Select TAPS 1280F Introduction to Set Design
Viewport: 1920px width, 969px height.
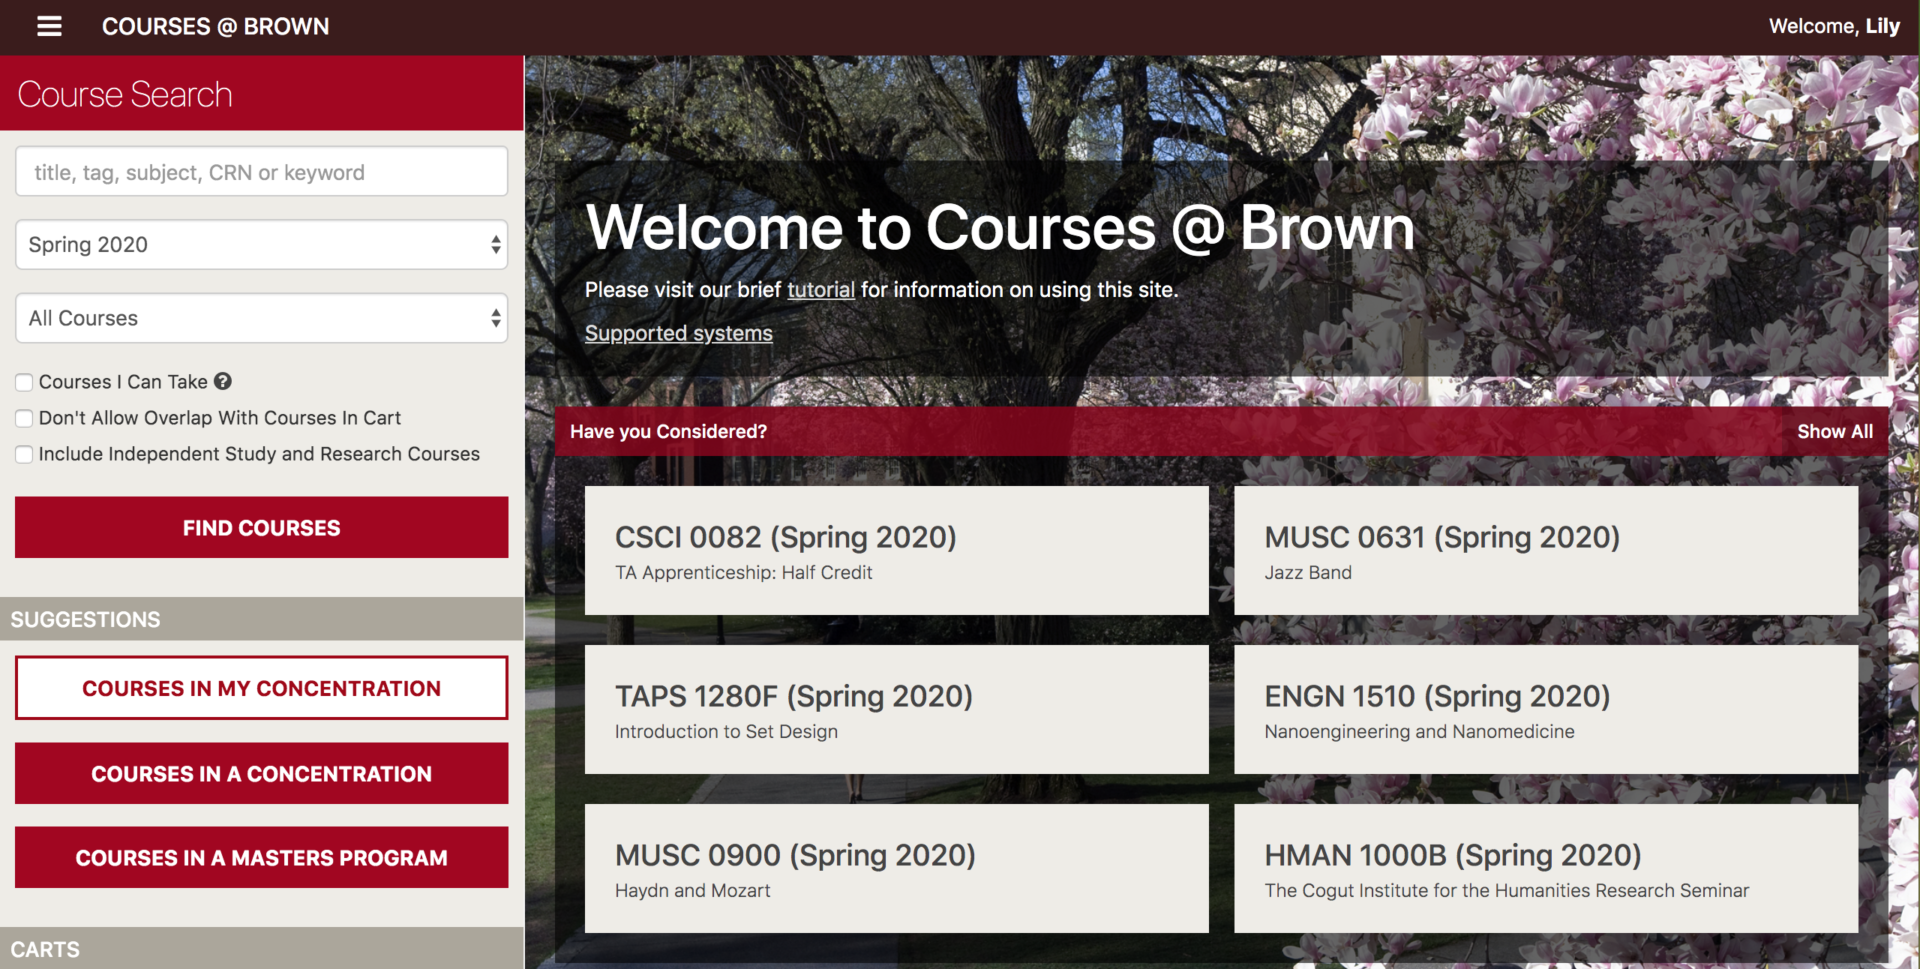point(897,709)
